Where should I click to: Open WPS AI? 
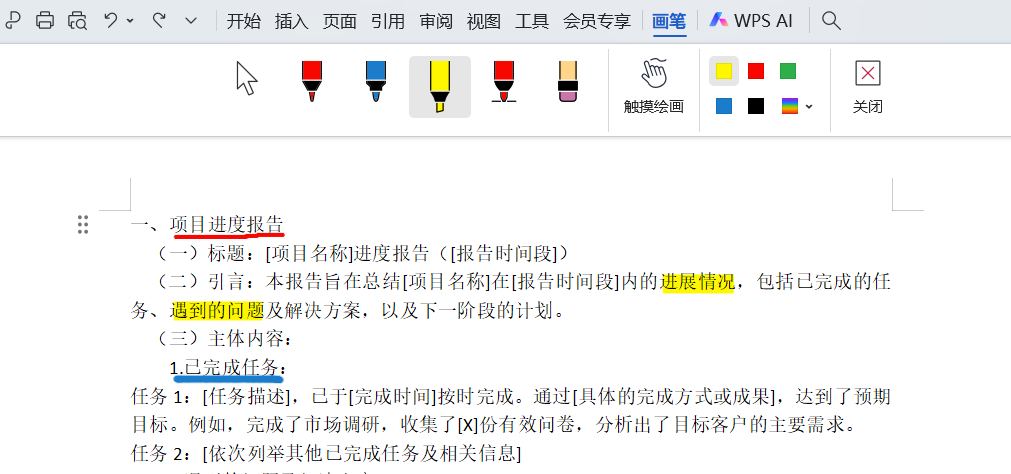click(750, 20)
